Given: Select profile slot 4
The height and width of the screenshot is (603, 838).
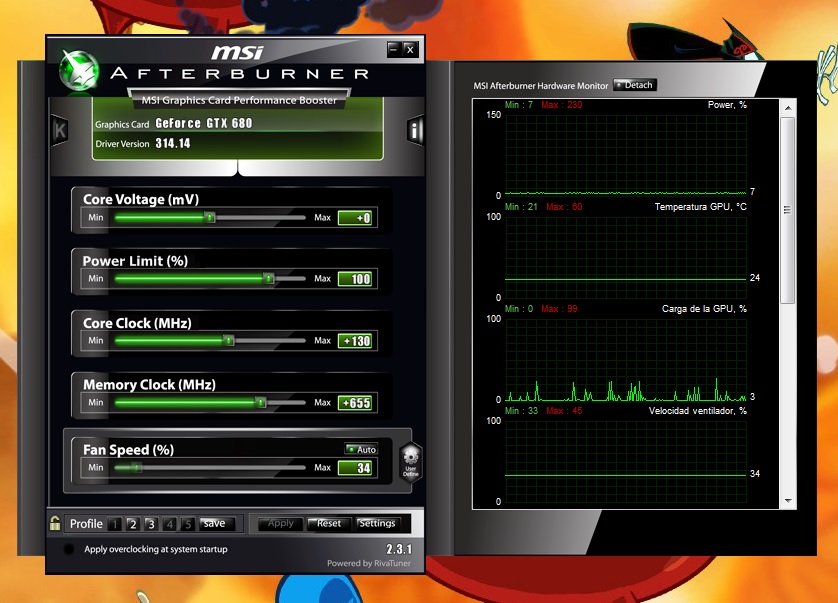Looking at the screenshot, I should pos(169,524).
